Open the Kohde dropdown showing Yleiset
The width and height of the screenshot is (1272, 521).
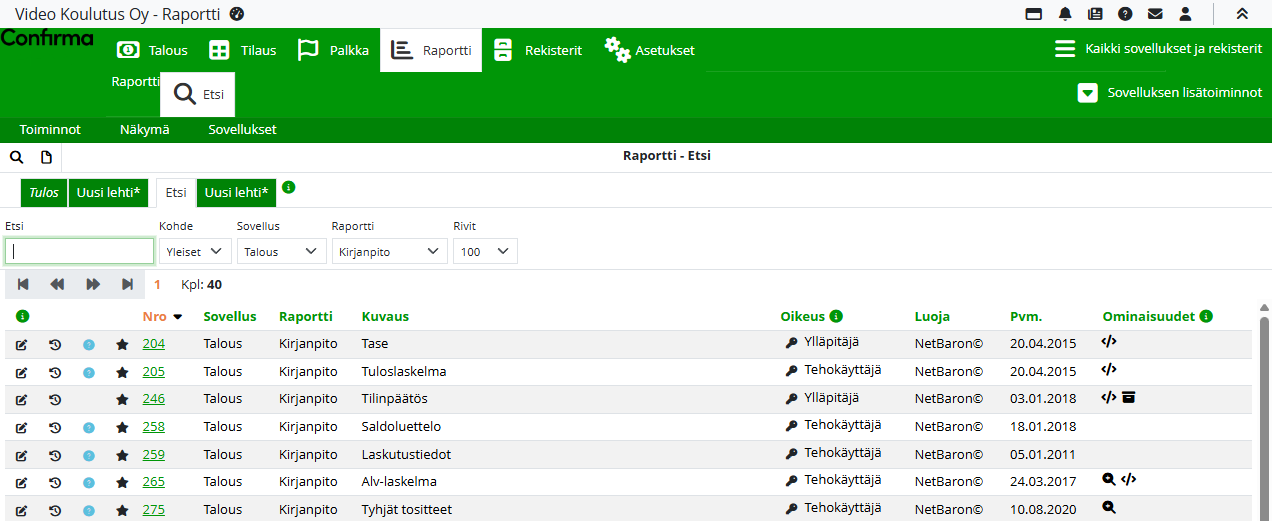pos(195,251)
